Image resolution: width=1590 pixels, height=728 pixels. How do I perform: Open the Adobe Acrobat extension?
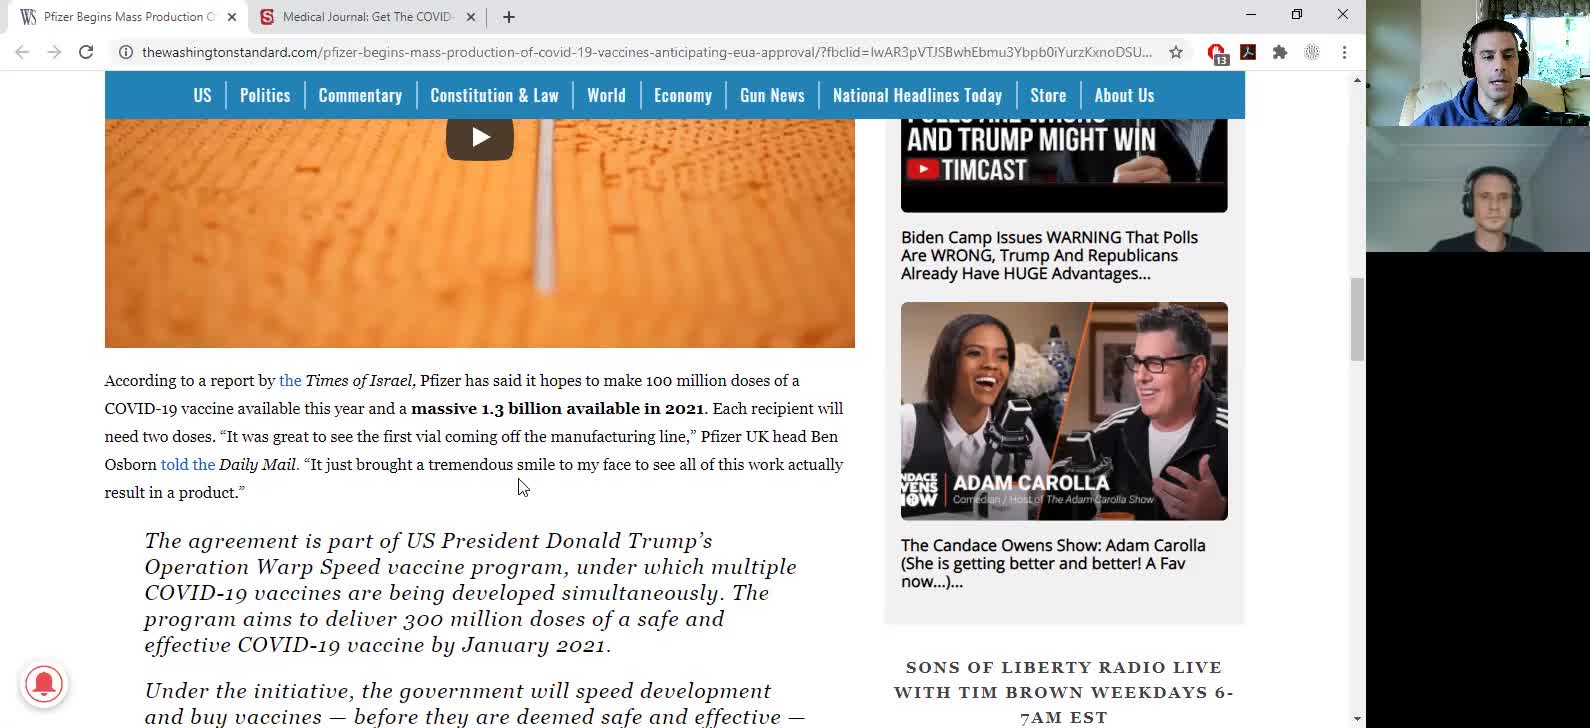coord(1248,52)
